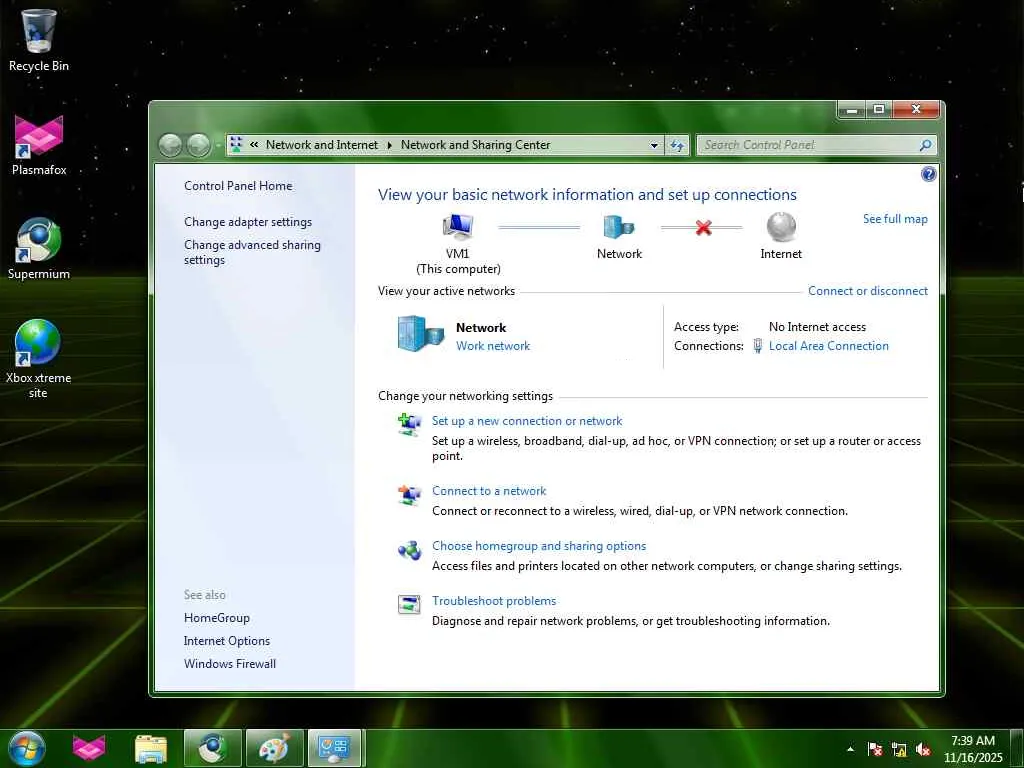The height and width of the screenshot is (768, 1024).
Task: Launch Plasmafox from the desktop shortcut
Action: click(39, 145)
